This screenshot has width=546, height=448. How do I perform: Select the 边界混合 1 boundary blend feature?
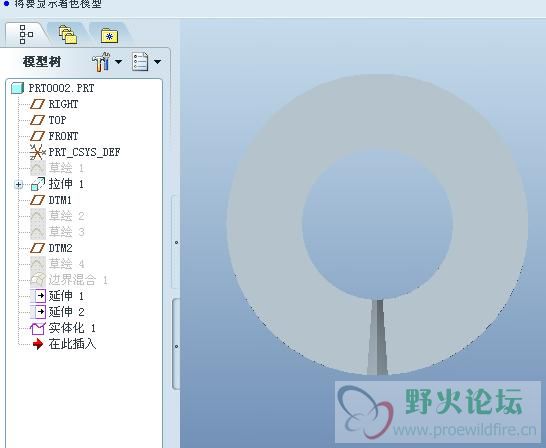click(x=69, y=280)
